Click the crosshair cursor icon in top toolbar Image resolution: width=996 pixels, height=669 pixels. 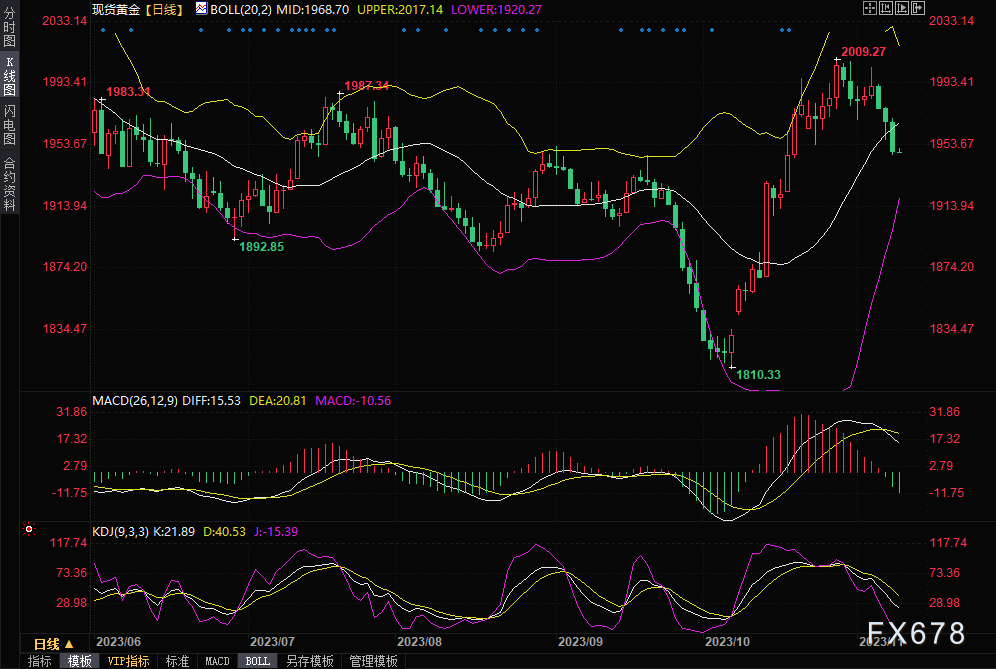[x=869, y=8]
